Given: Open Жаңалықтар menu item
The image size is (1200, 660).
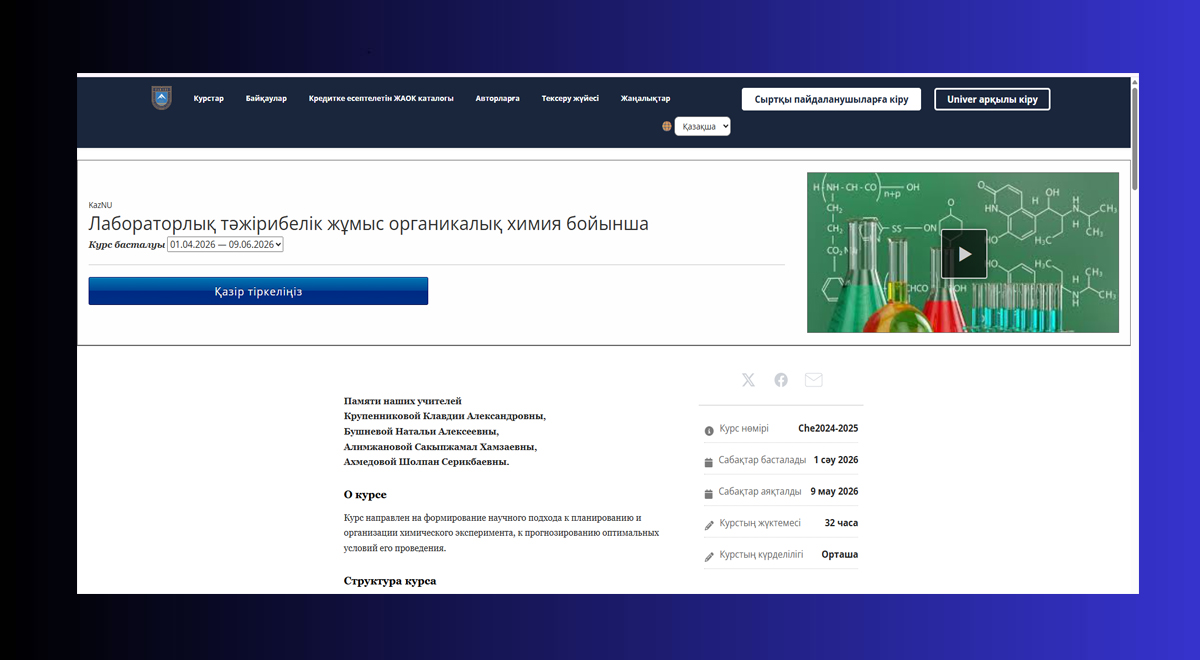Looking at the screenshot, I should [645, 98].
